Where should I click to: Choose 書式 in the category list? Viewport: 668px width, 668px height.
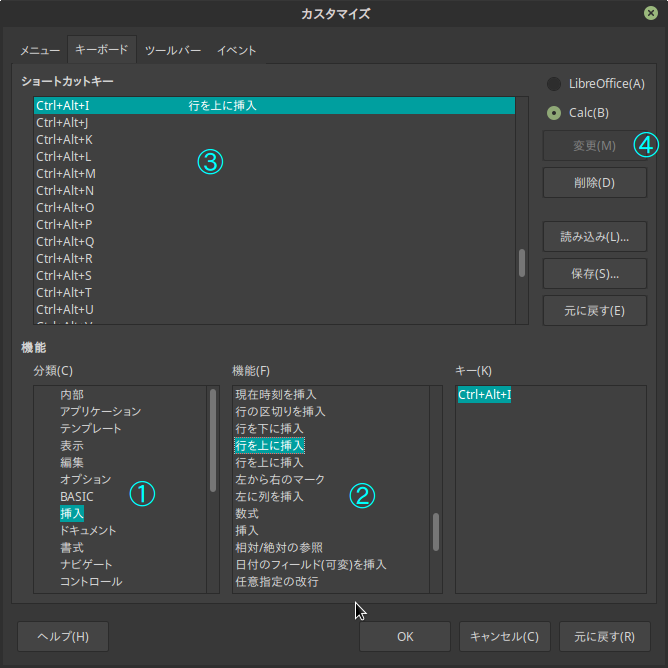point(72,547)
